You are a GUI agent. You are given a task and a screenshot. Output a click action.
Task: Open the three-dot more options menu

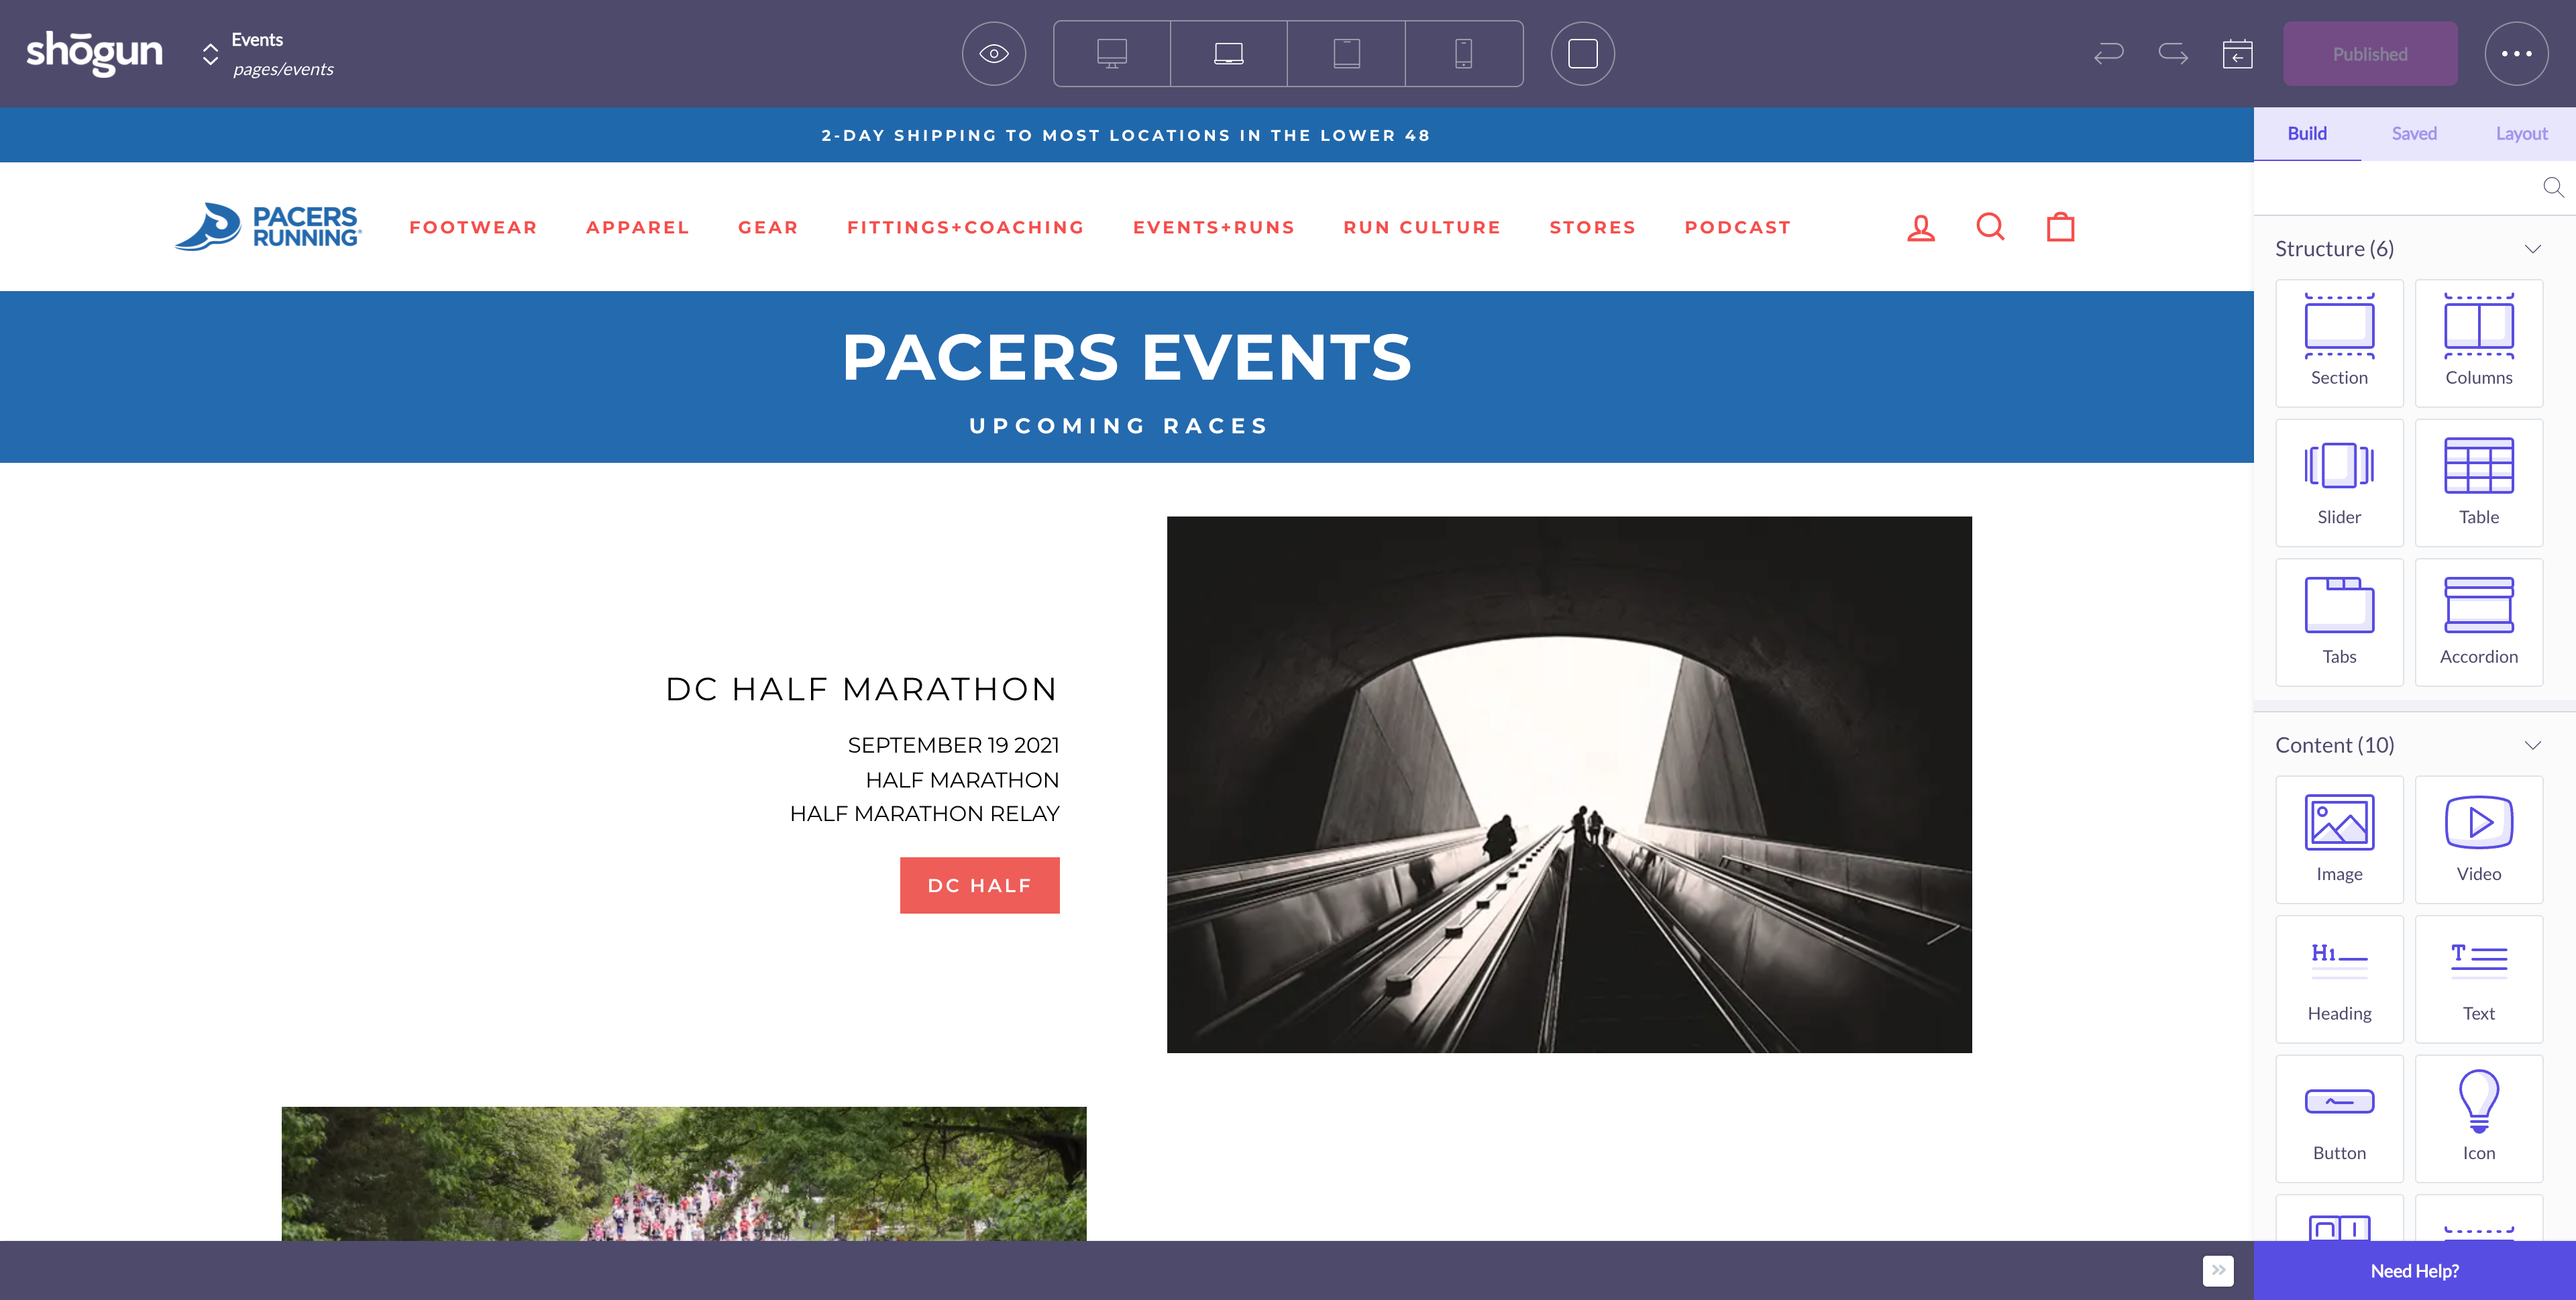(2516, 54)
